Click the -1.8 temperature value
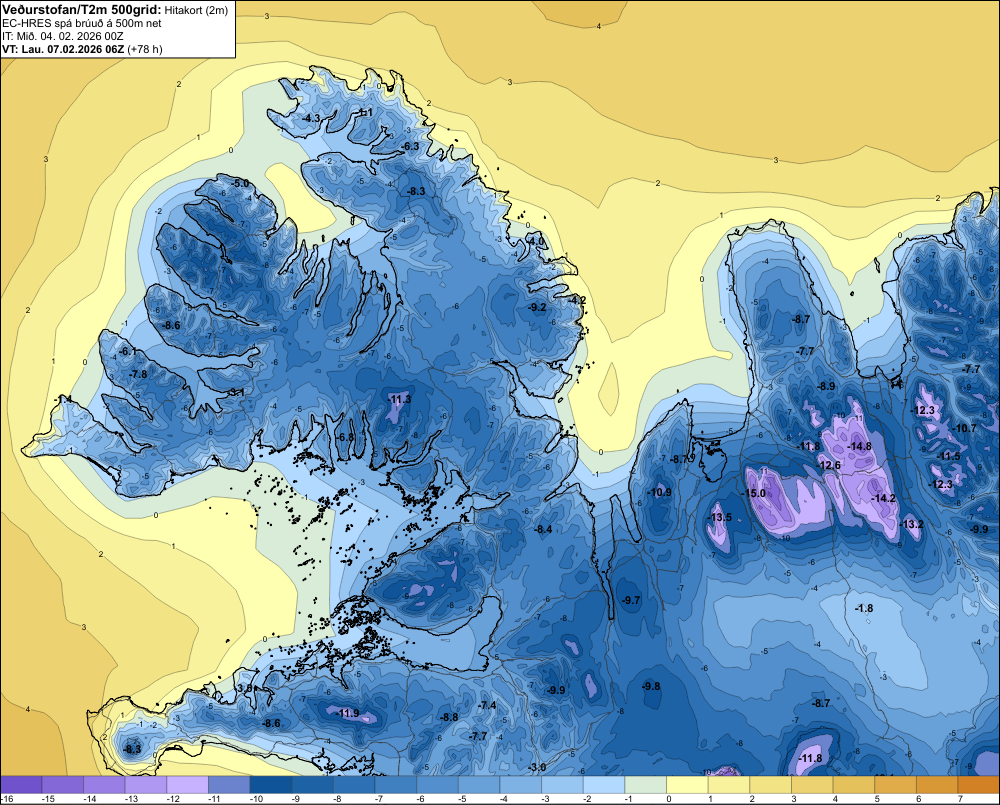This screenshot has height=805, width=1000. point(864,609)
